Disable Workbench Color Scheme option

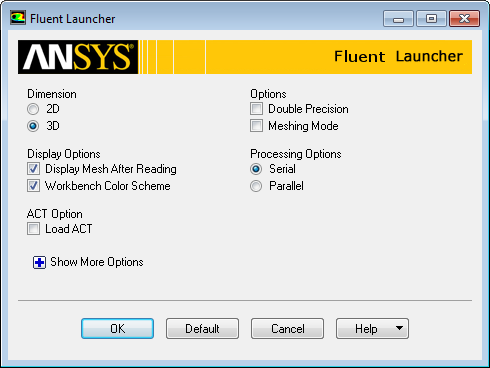click(x=33, y=186)
